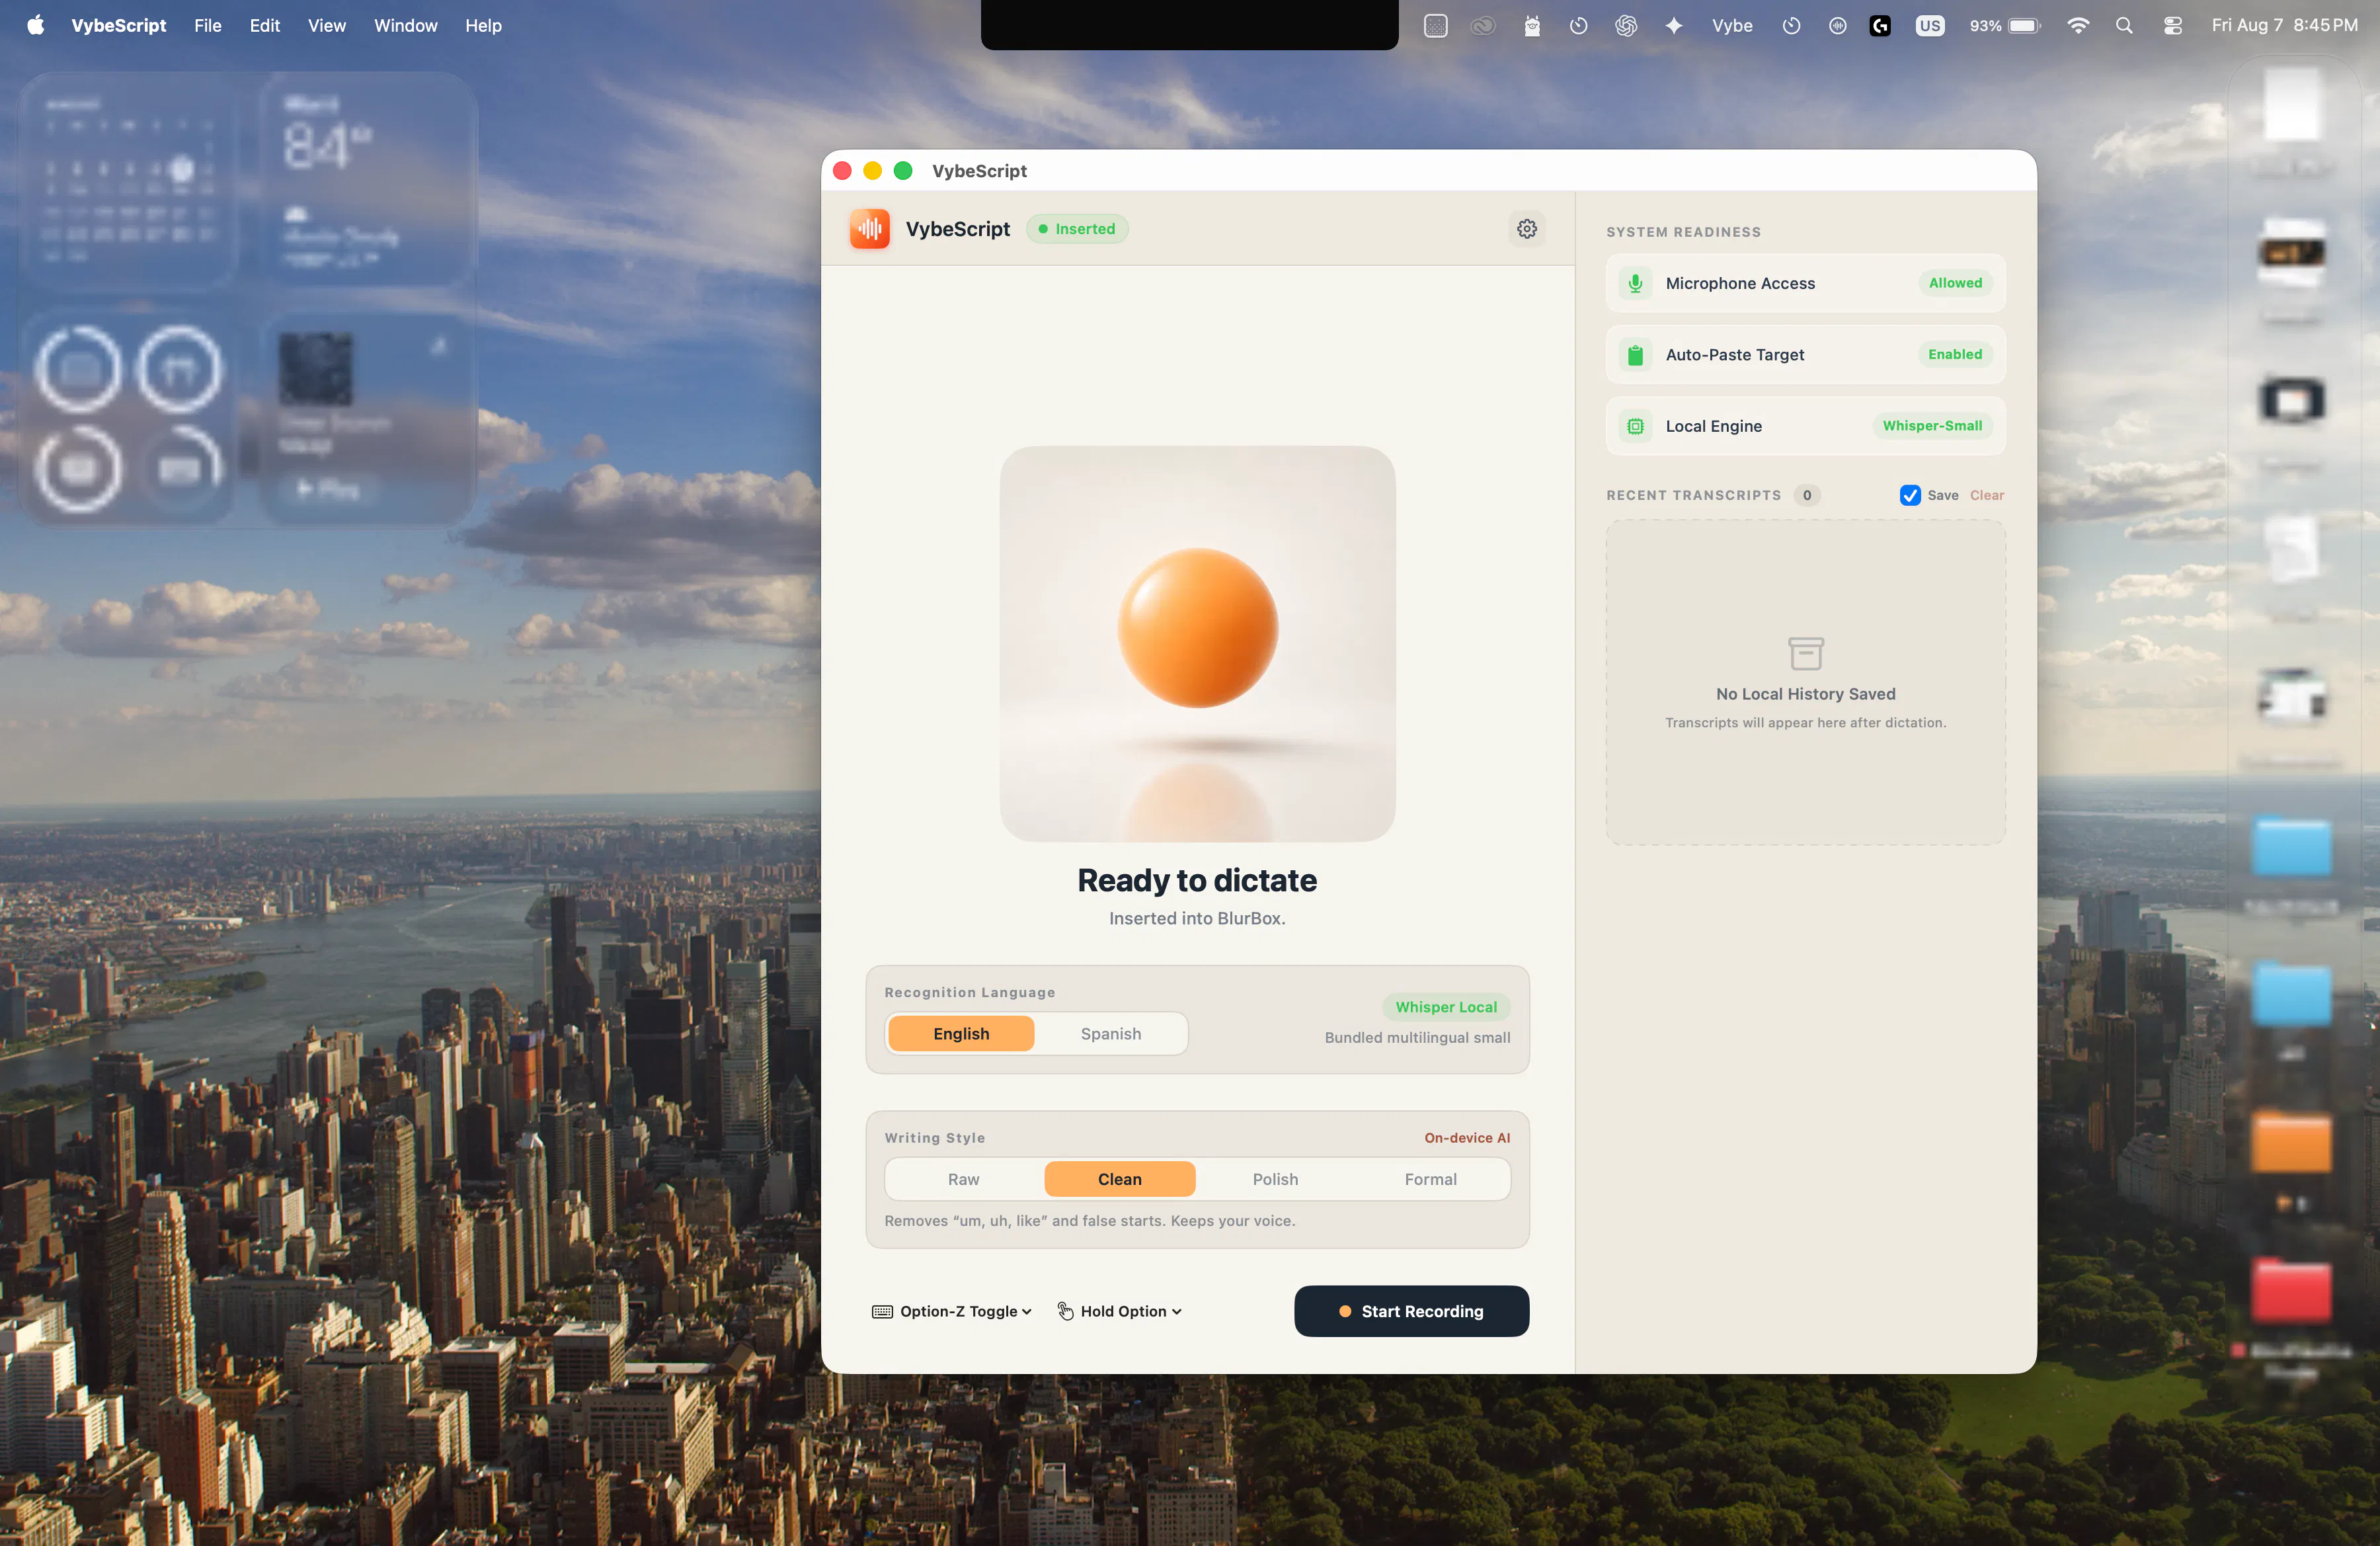Click the clipboard icon beside Auto-Paste Target
Image resolution: width=2380 pixels, height=1546 pixels.
[x=1635, y=355]
